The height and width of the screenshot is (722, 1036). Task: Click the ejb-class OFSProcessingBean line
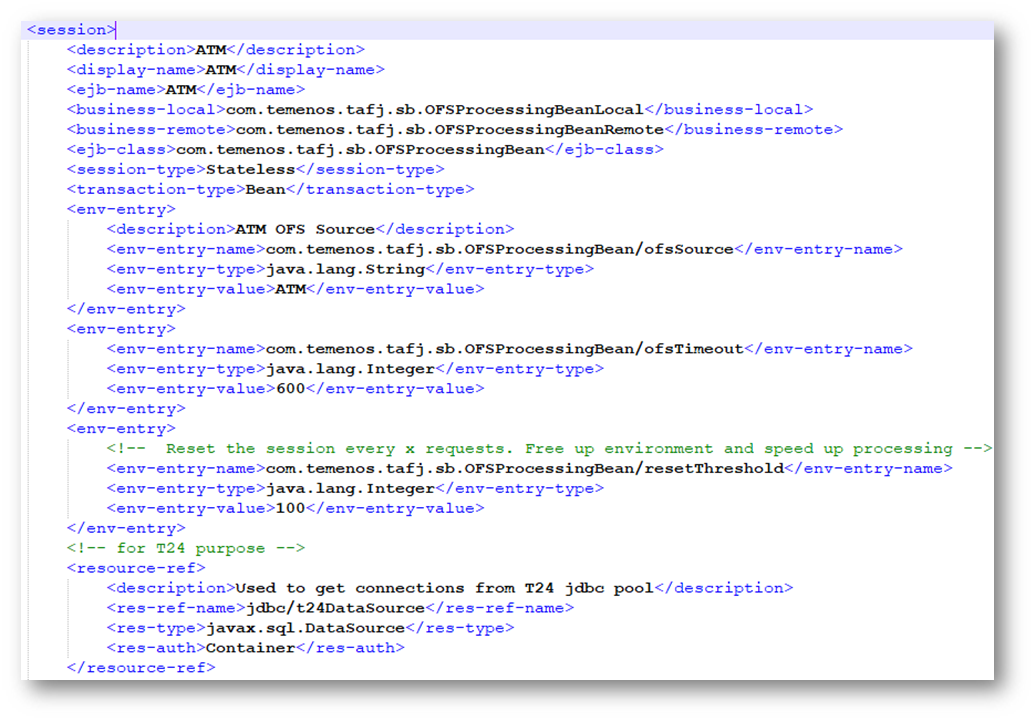point(364,150)
